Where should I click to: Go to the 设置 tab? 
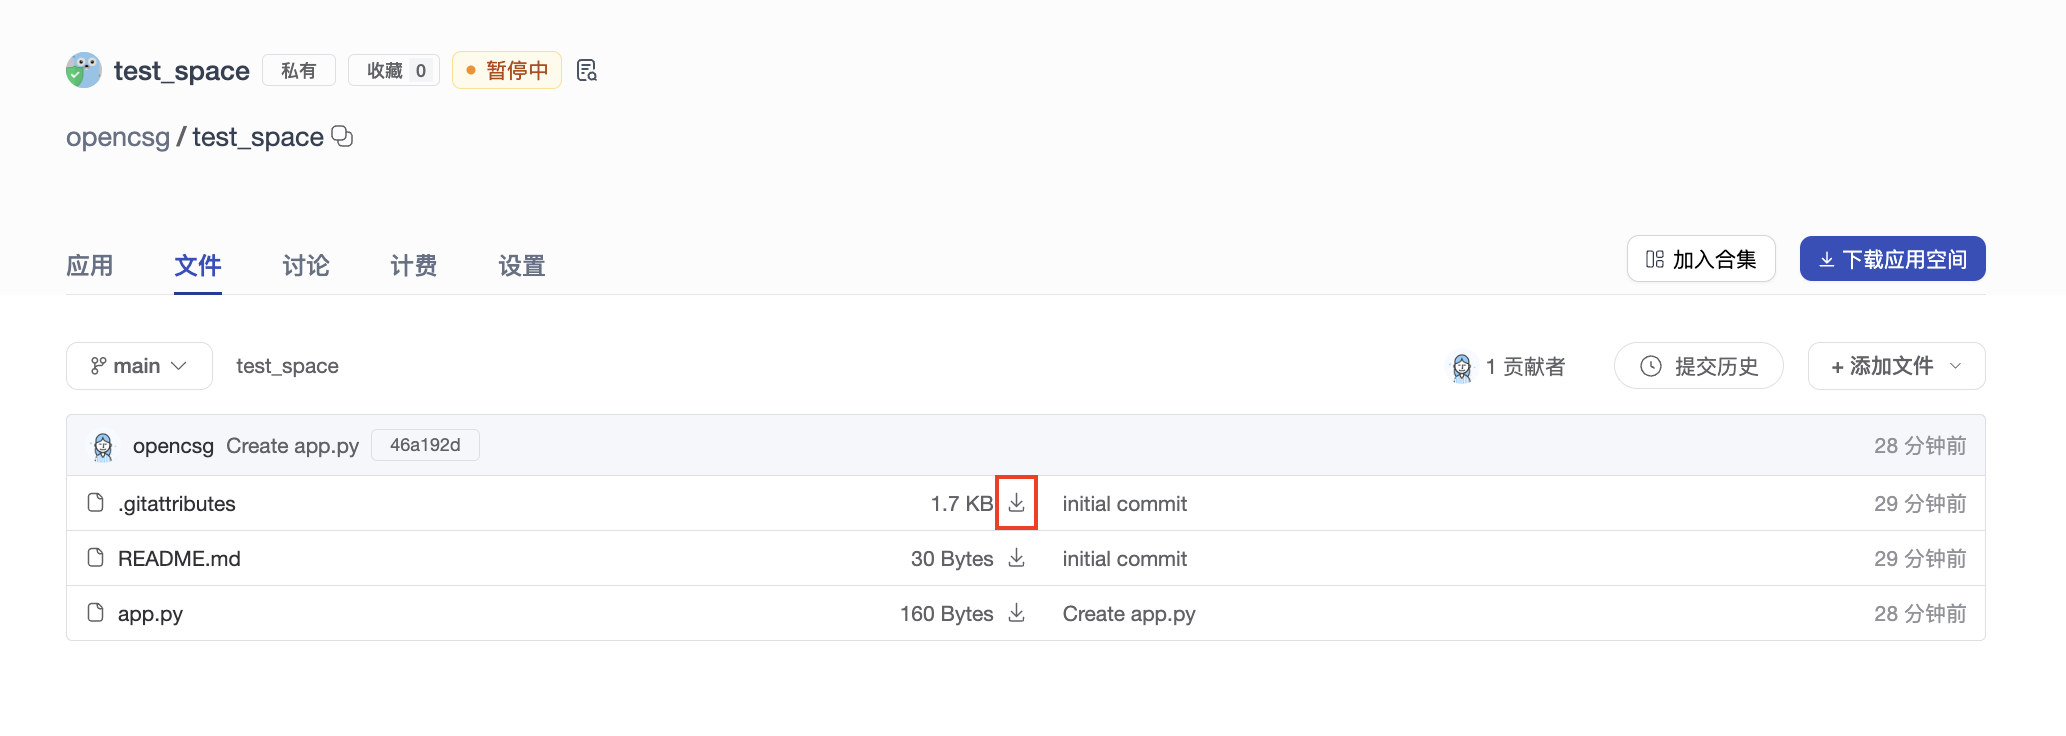coord(522,265)
